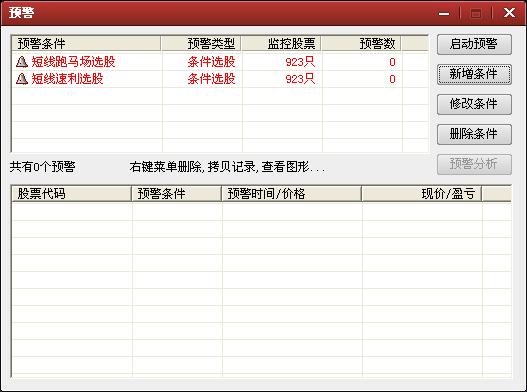Screen dimensions: 527x392
Task: Select the 短线速利选股 row
Action: [220, 79]
